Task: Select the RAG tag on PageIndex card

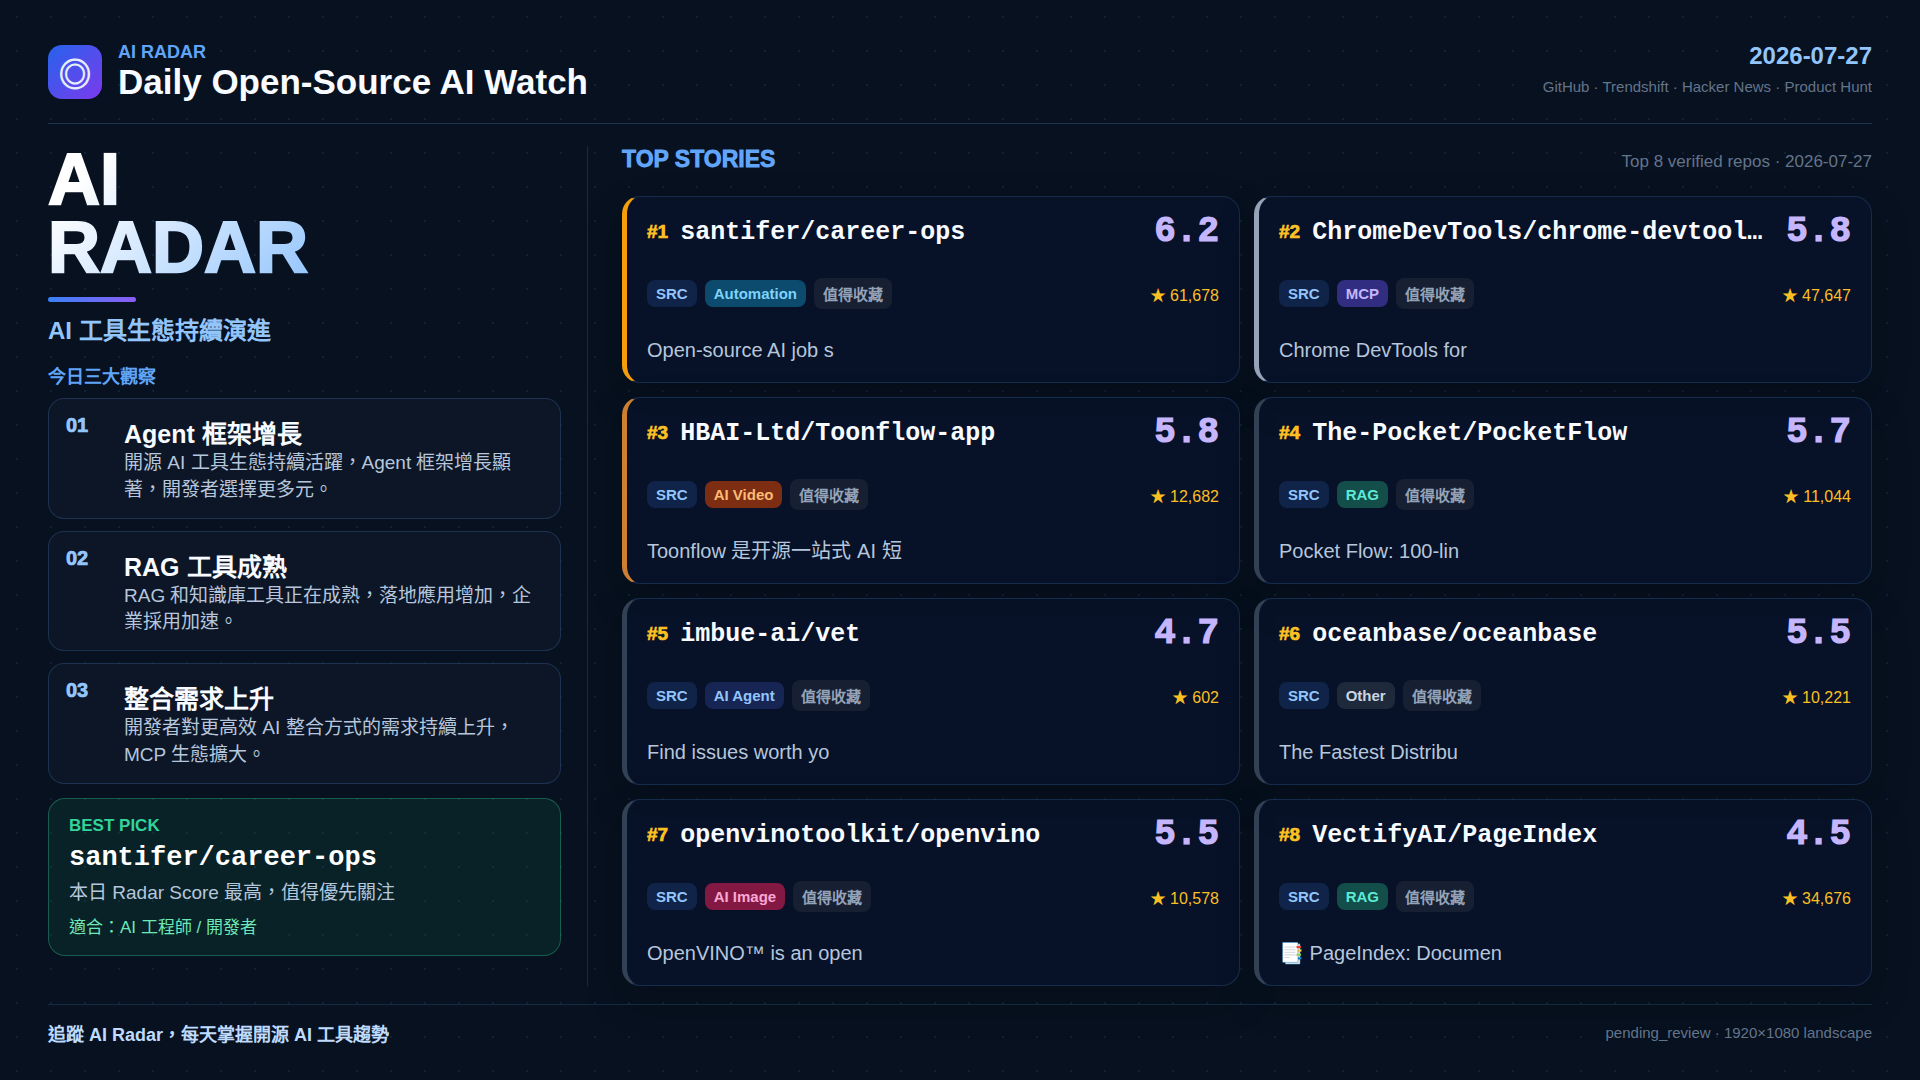Action: pyautogui.click(x=1362, y=897)
